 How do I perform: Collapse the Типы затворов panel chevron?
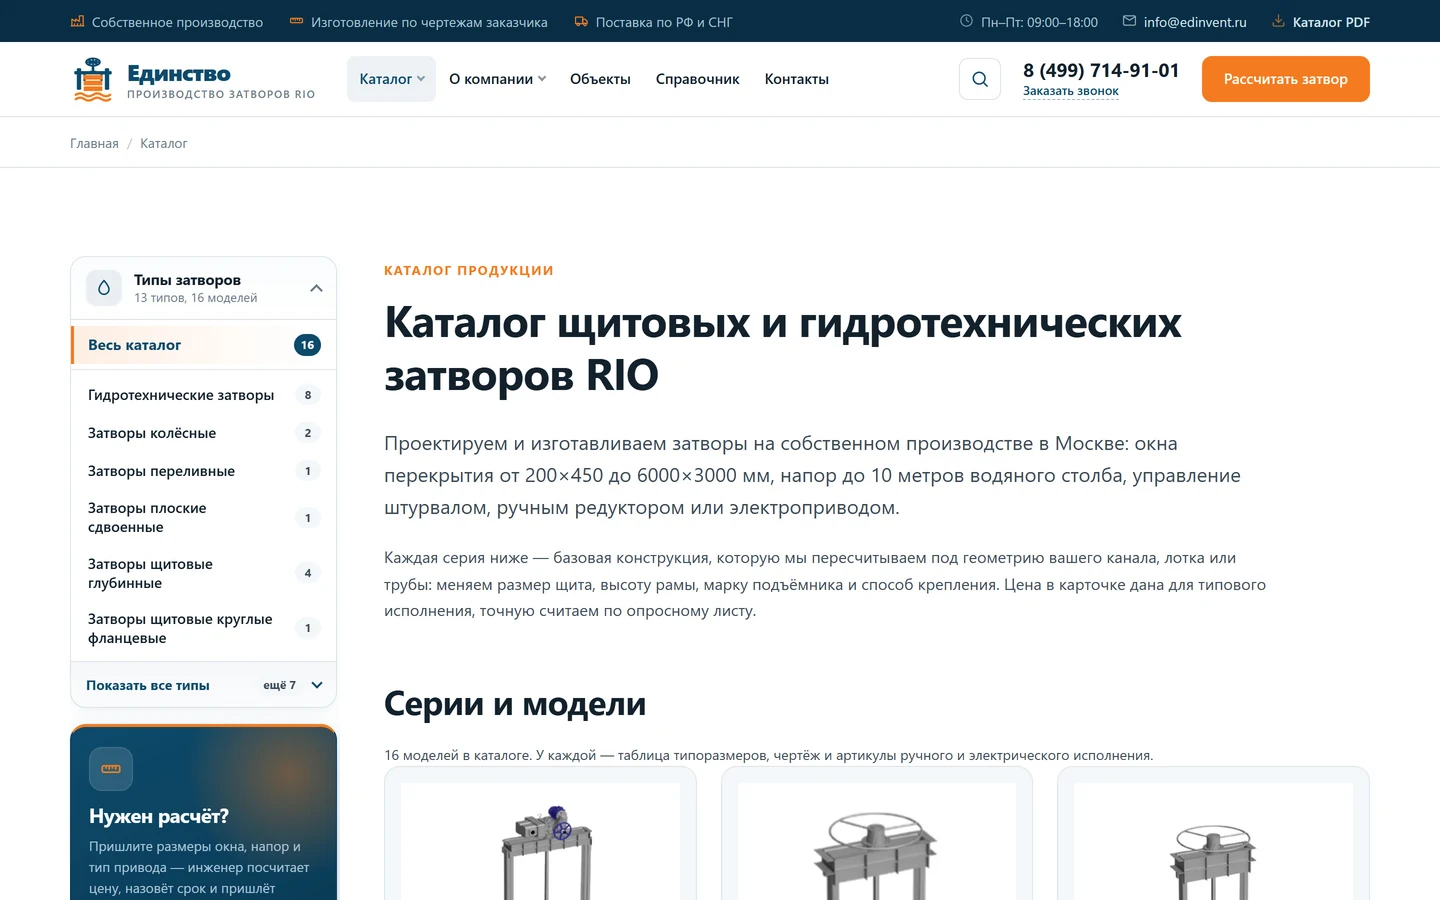(316, 288)
